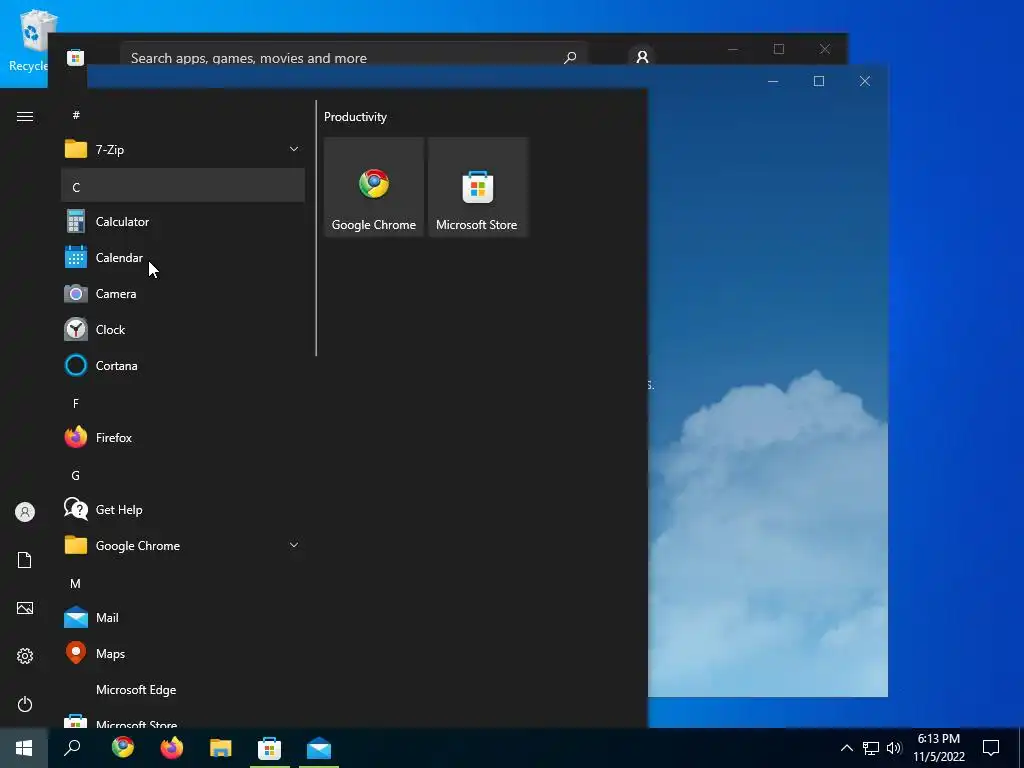The height and width of the screenshot is (768, 1024).
Task: Click the search magnifier in Microsoft Store
Action: (570, 57)
